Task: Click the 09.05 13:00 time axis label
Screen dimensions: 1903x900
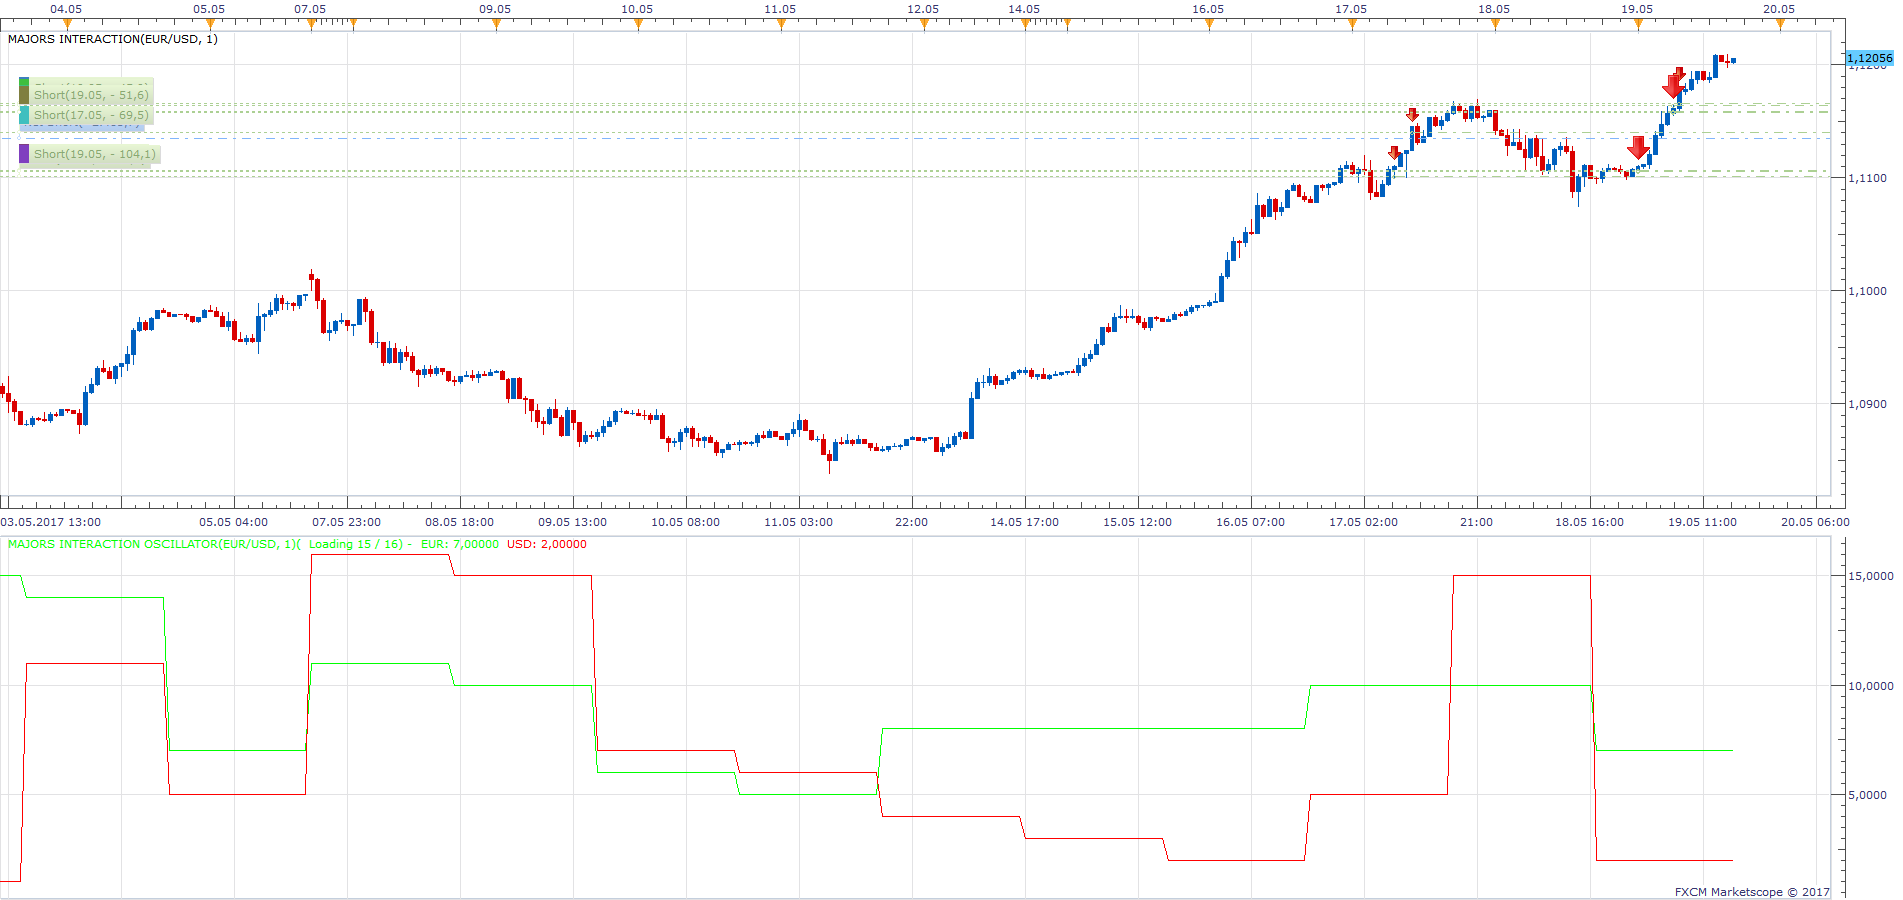Action: pos(572,522)
